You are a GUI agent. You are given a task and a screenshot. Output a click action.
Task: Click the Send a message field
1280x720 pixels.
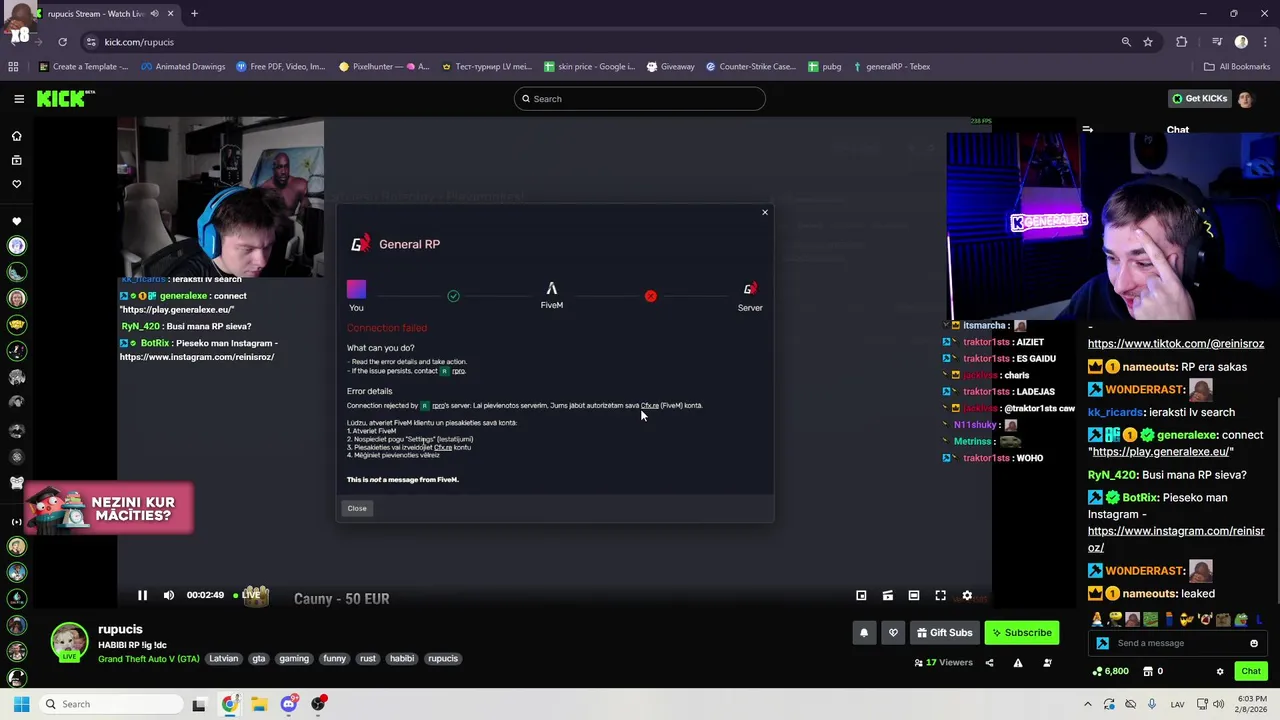pos(1178,643)
